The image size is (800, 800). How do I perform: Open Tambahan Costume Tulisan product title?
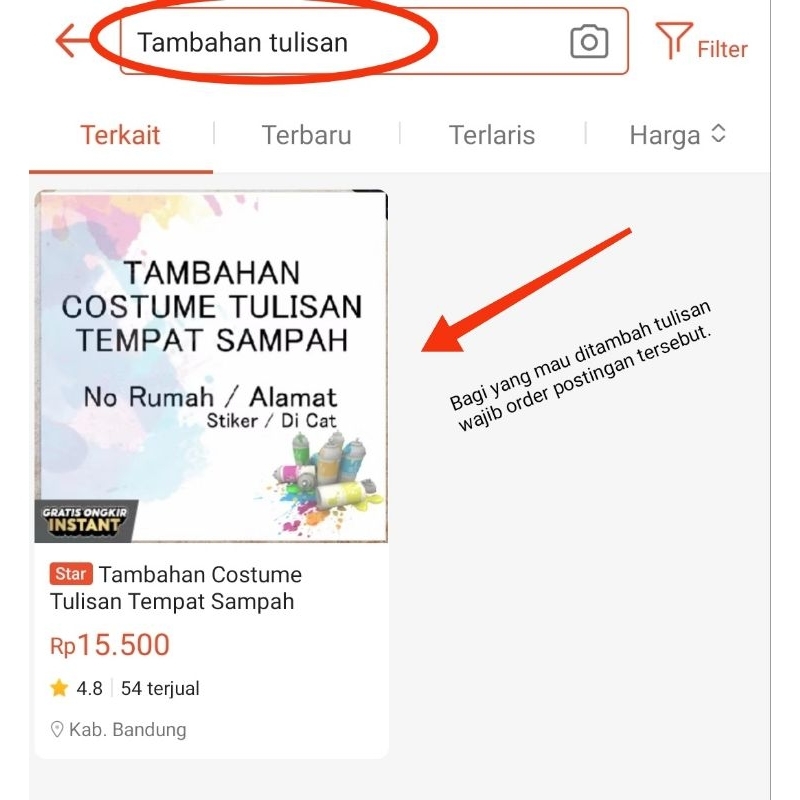point(176,588)
